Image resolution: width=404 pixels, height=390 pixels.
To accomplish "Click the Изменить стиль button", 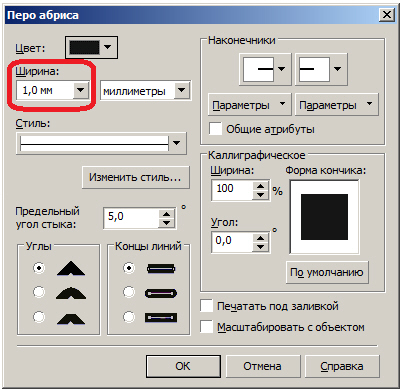I will 135,177.
